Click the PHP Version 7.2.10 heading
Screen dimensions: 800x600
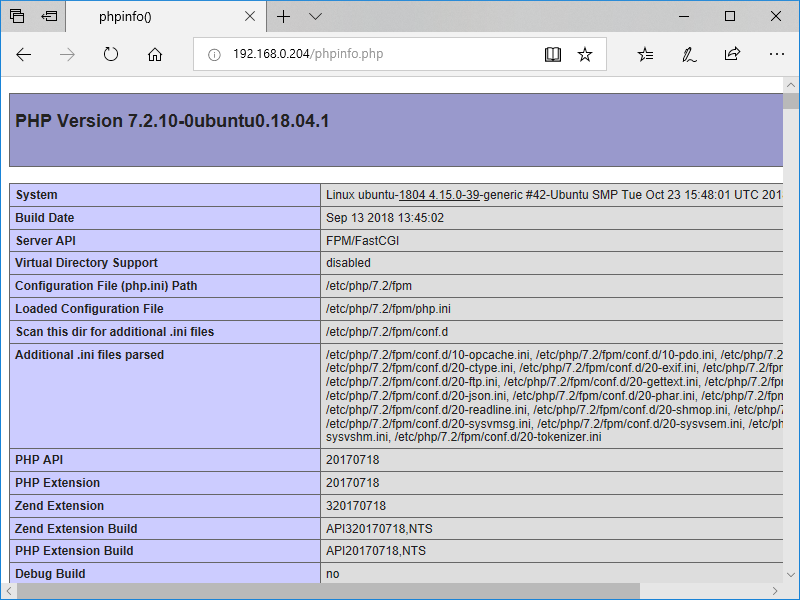[x=172, y=121]
